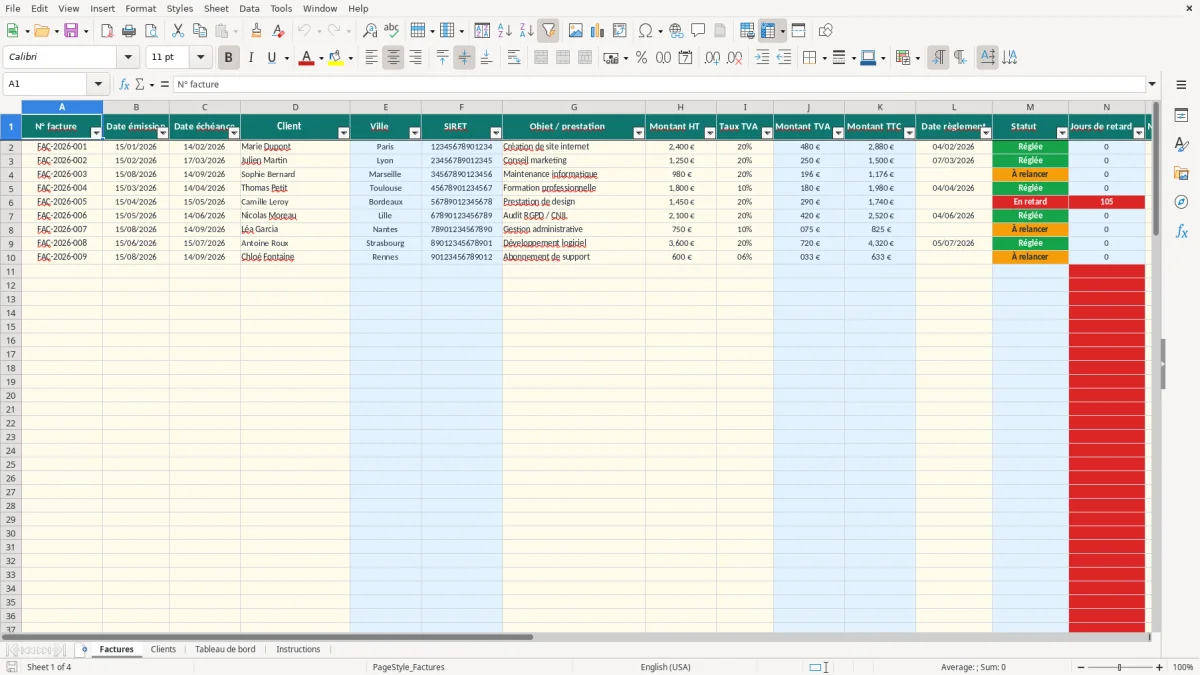The image size is (1200, 675).
Task: Open the Sheet menu
Action: (x=217, y=8)
